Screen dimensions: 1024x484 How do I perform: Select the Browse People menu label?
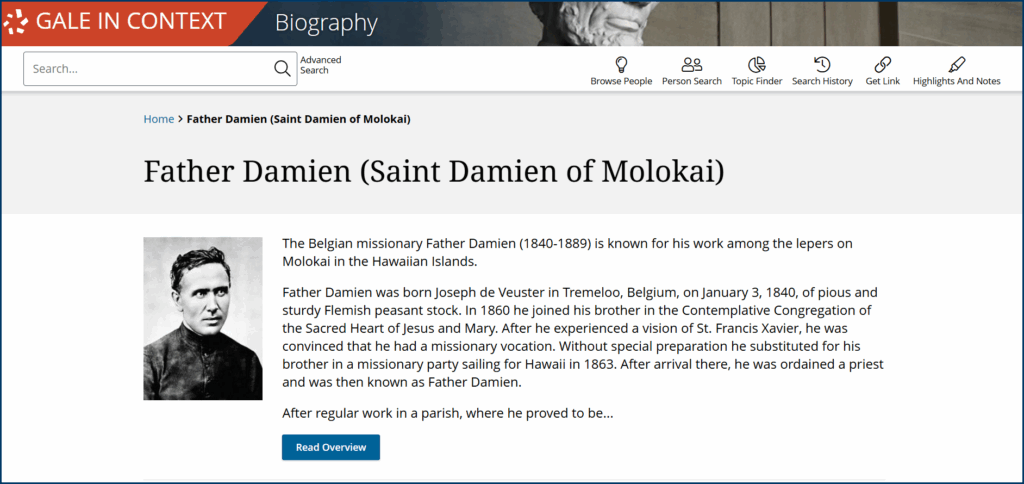pos(621,82)
